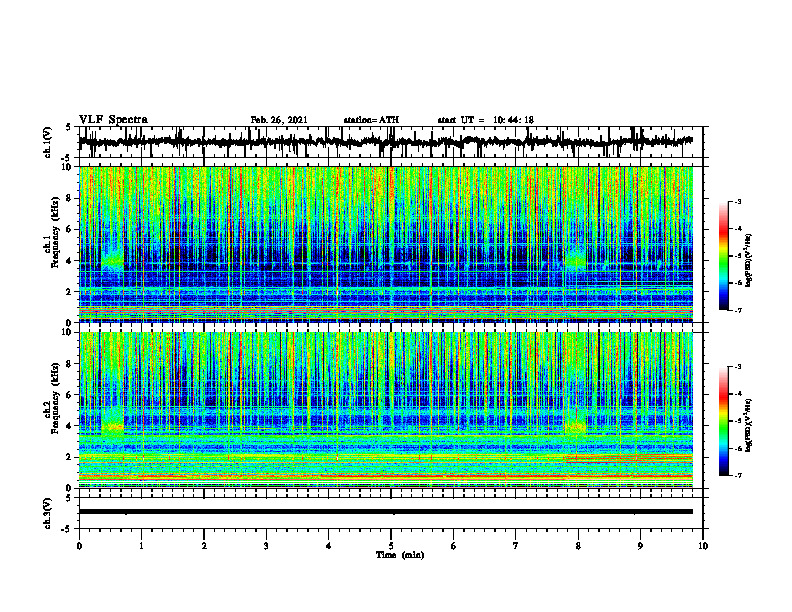Click the "2" kHz tick on ch.2 frequency axis
Viewport: 792px width, 612px height.
pos(69,457)
